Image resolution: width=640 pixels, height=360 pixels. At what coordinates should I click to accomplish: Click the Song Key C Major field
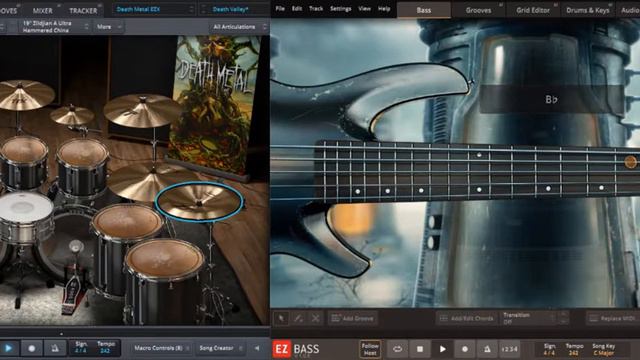tap(604, 349)
